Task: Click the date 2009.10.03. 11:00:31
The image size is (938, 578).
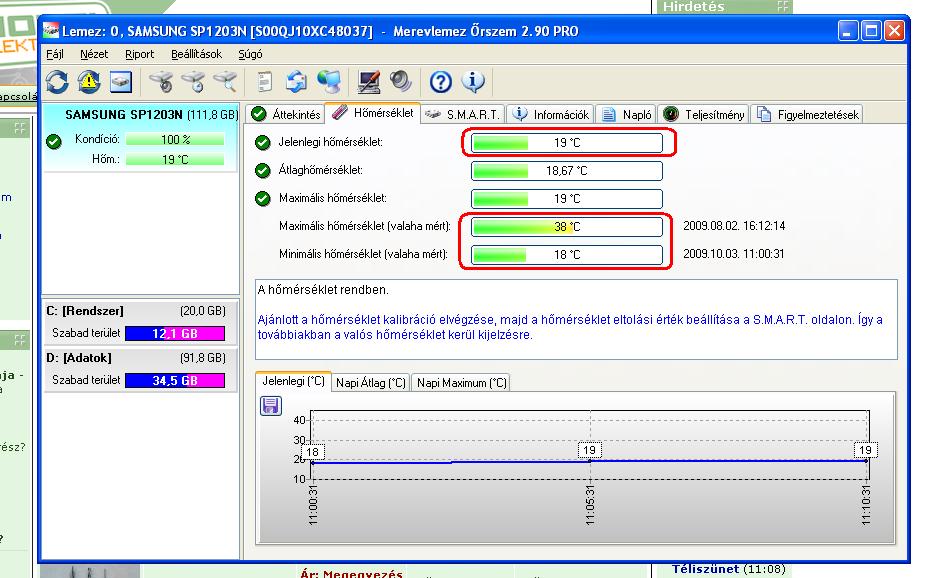Action: [734, 254]
